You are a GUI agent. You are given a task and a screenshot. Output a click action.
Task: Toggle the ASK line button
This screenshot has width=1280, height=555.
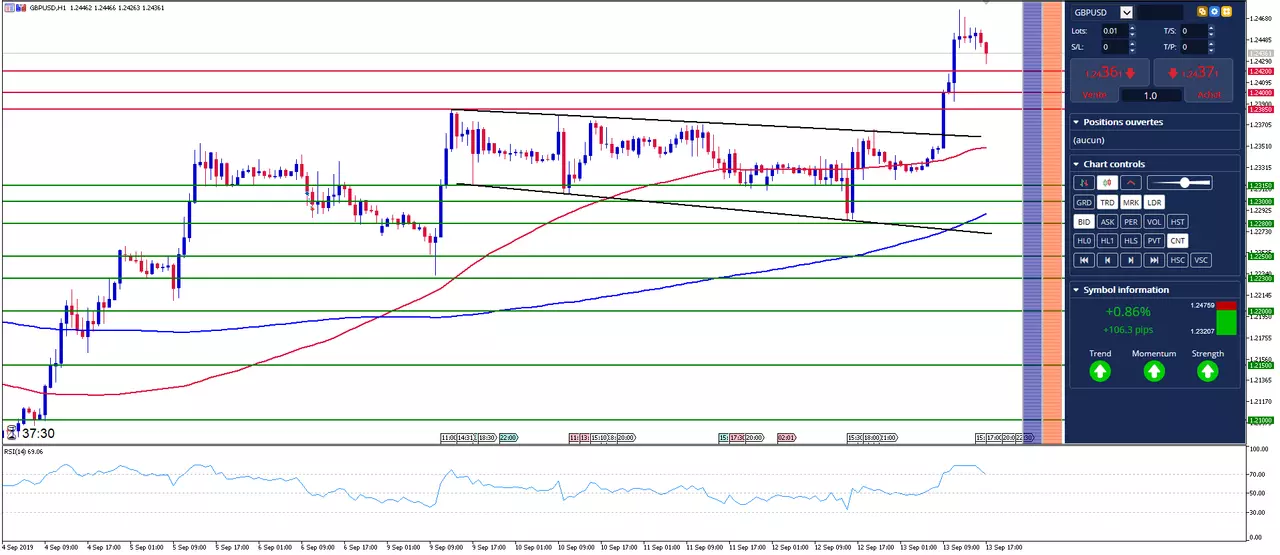pos(1108,222)
